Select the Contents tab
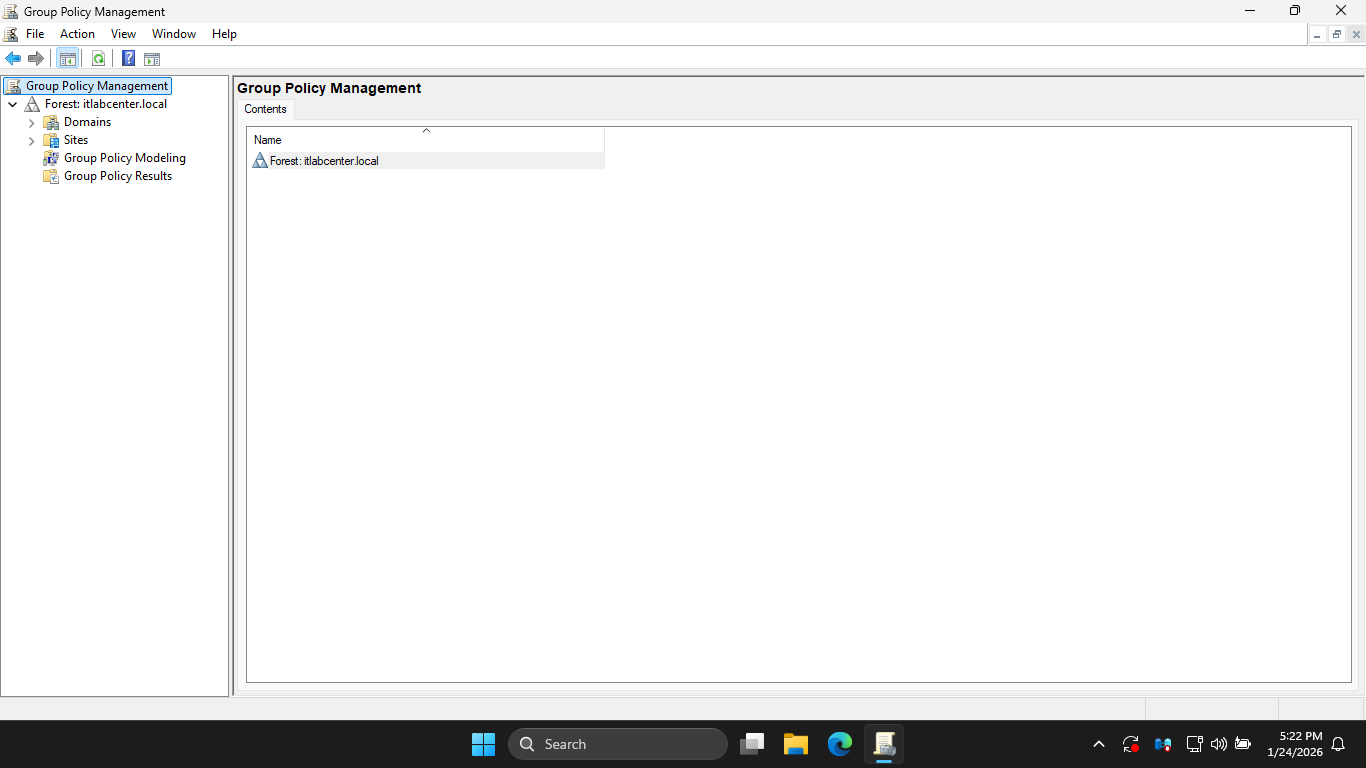This screenshot has height=768, width=1366. pos(265,109)
